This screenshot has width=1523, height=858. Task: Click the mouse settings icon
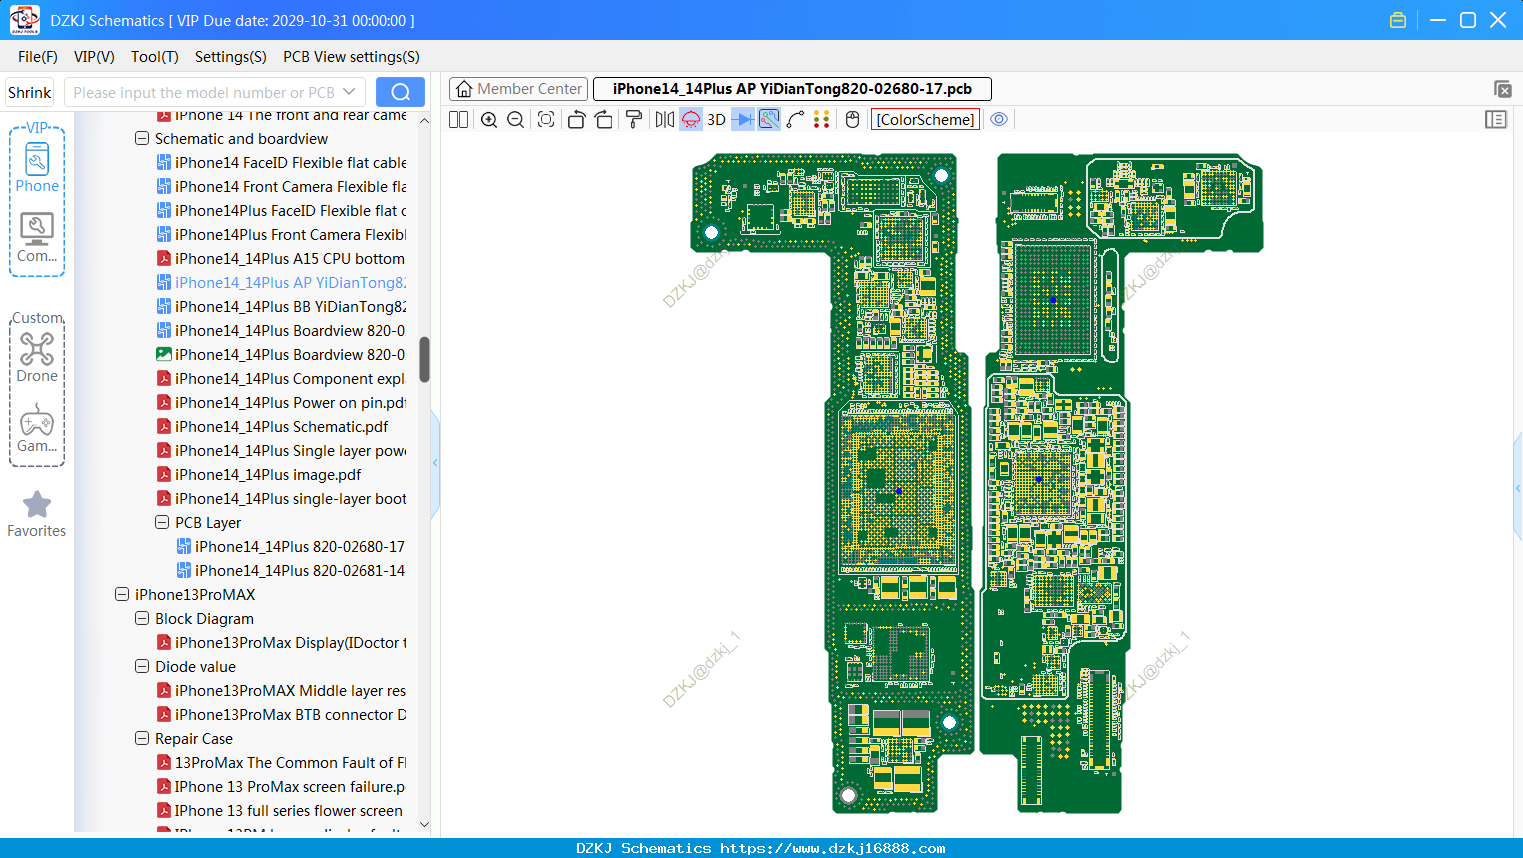852,120
